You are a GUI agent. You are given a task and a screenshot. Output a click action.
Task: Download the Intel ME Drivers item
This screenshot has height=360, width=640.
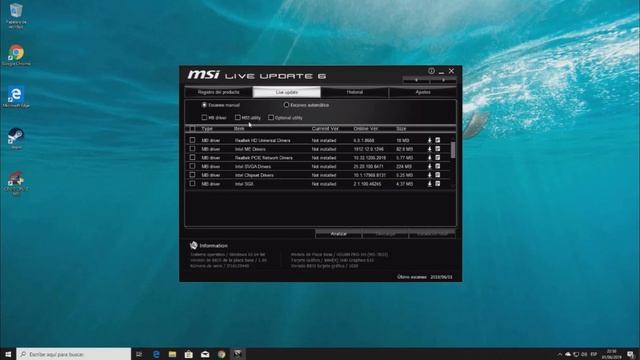pyautogui.click(x=429, y=149)
